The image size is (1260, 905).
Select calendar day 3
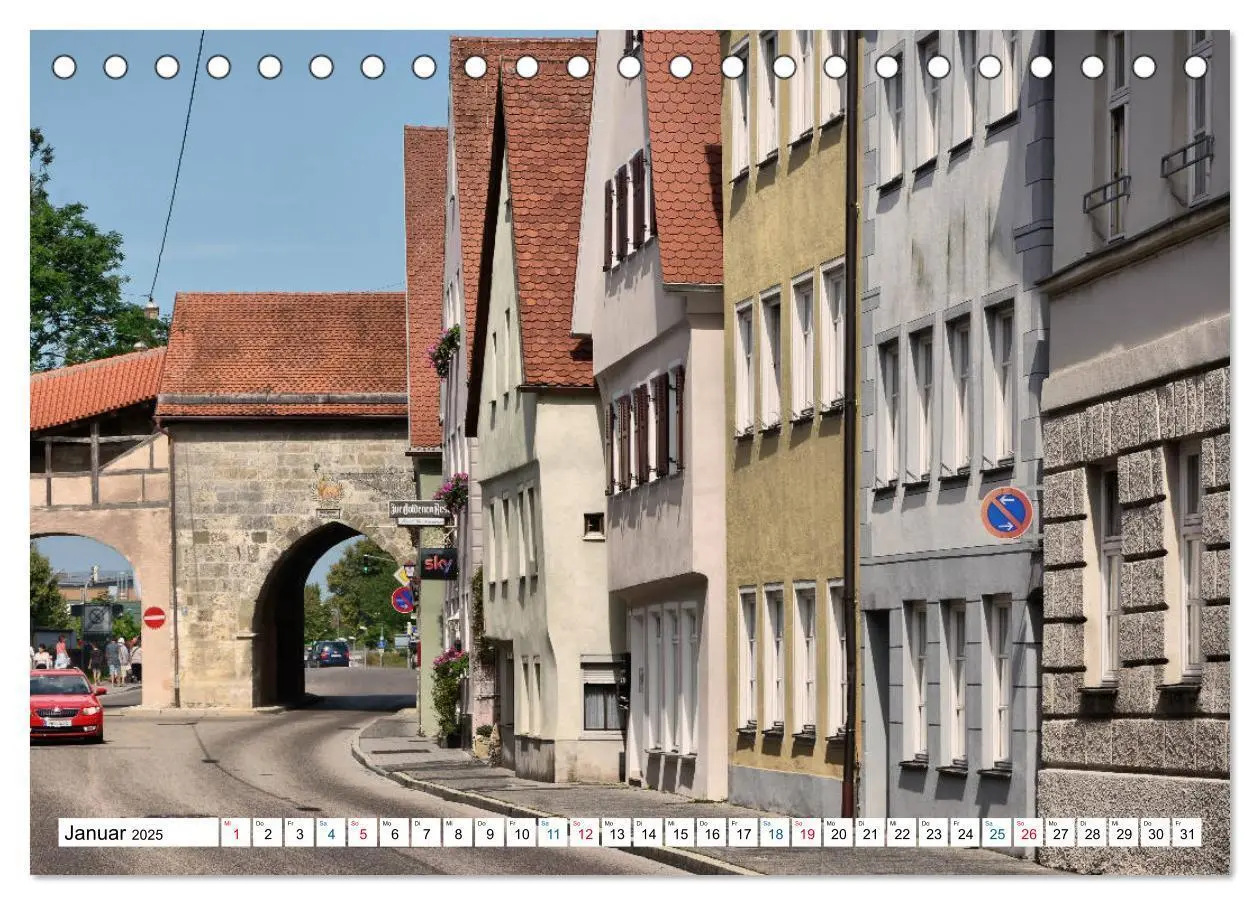tap(299, 832)
